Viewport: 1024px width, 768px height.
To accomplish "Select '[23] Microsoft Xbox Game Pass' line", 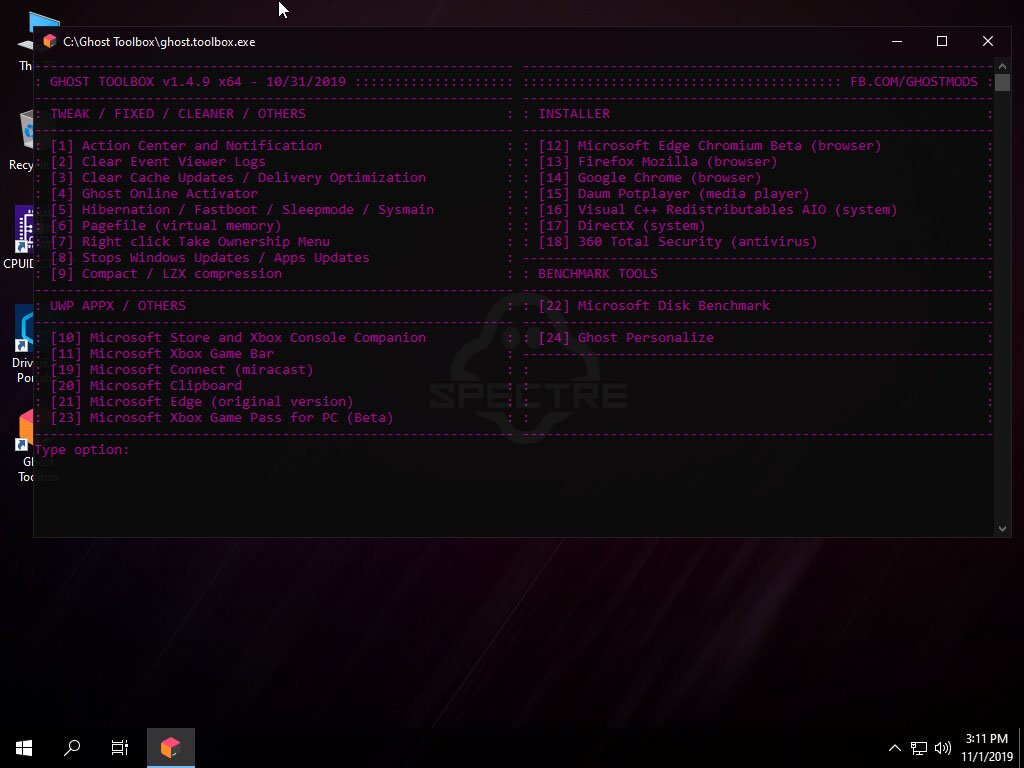I will (x=222, y=417).
